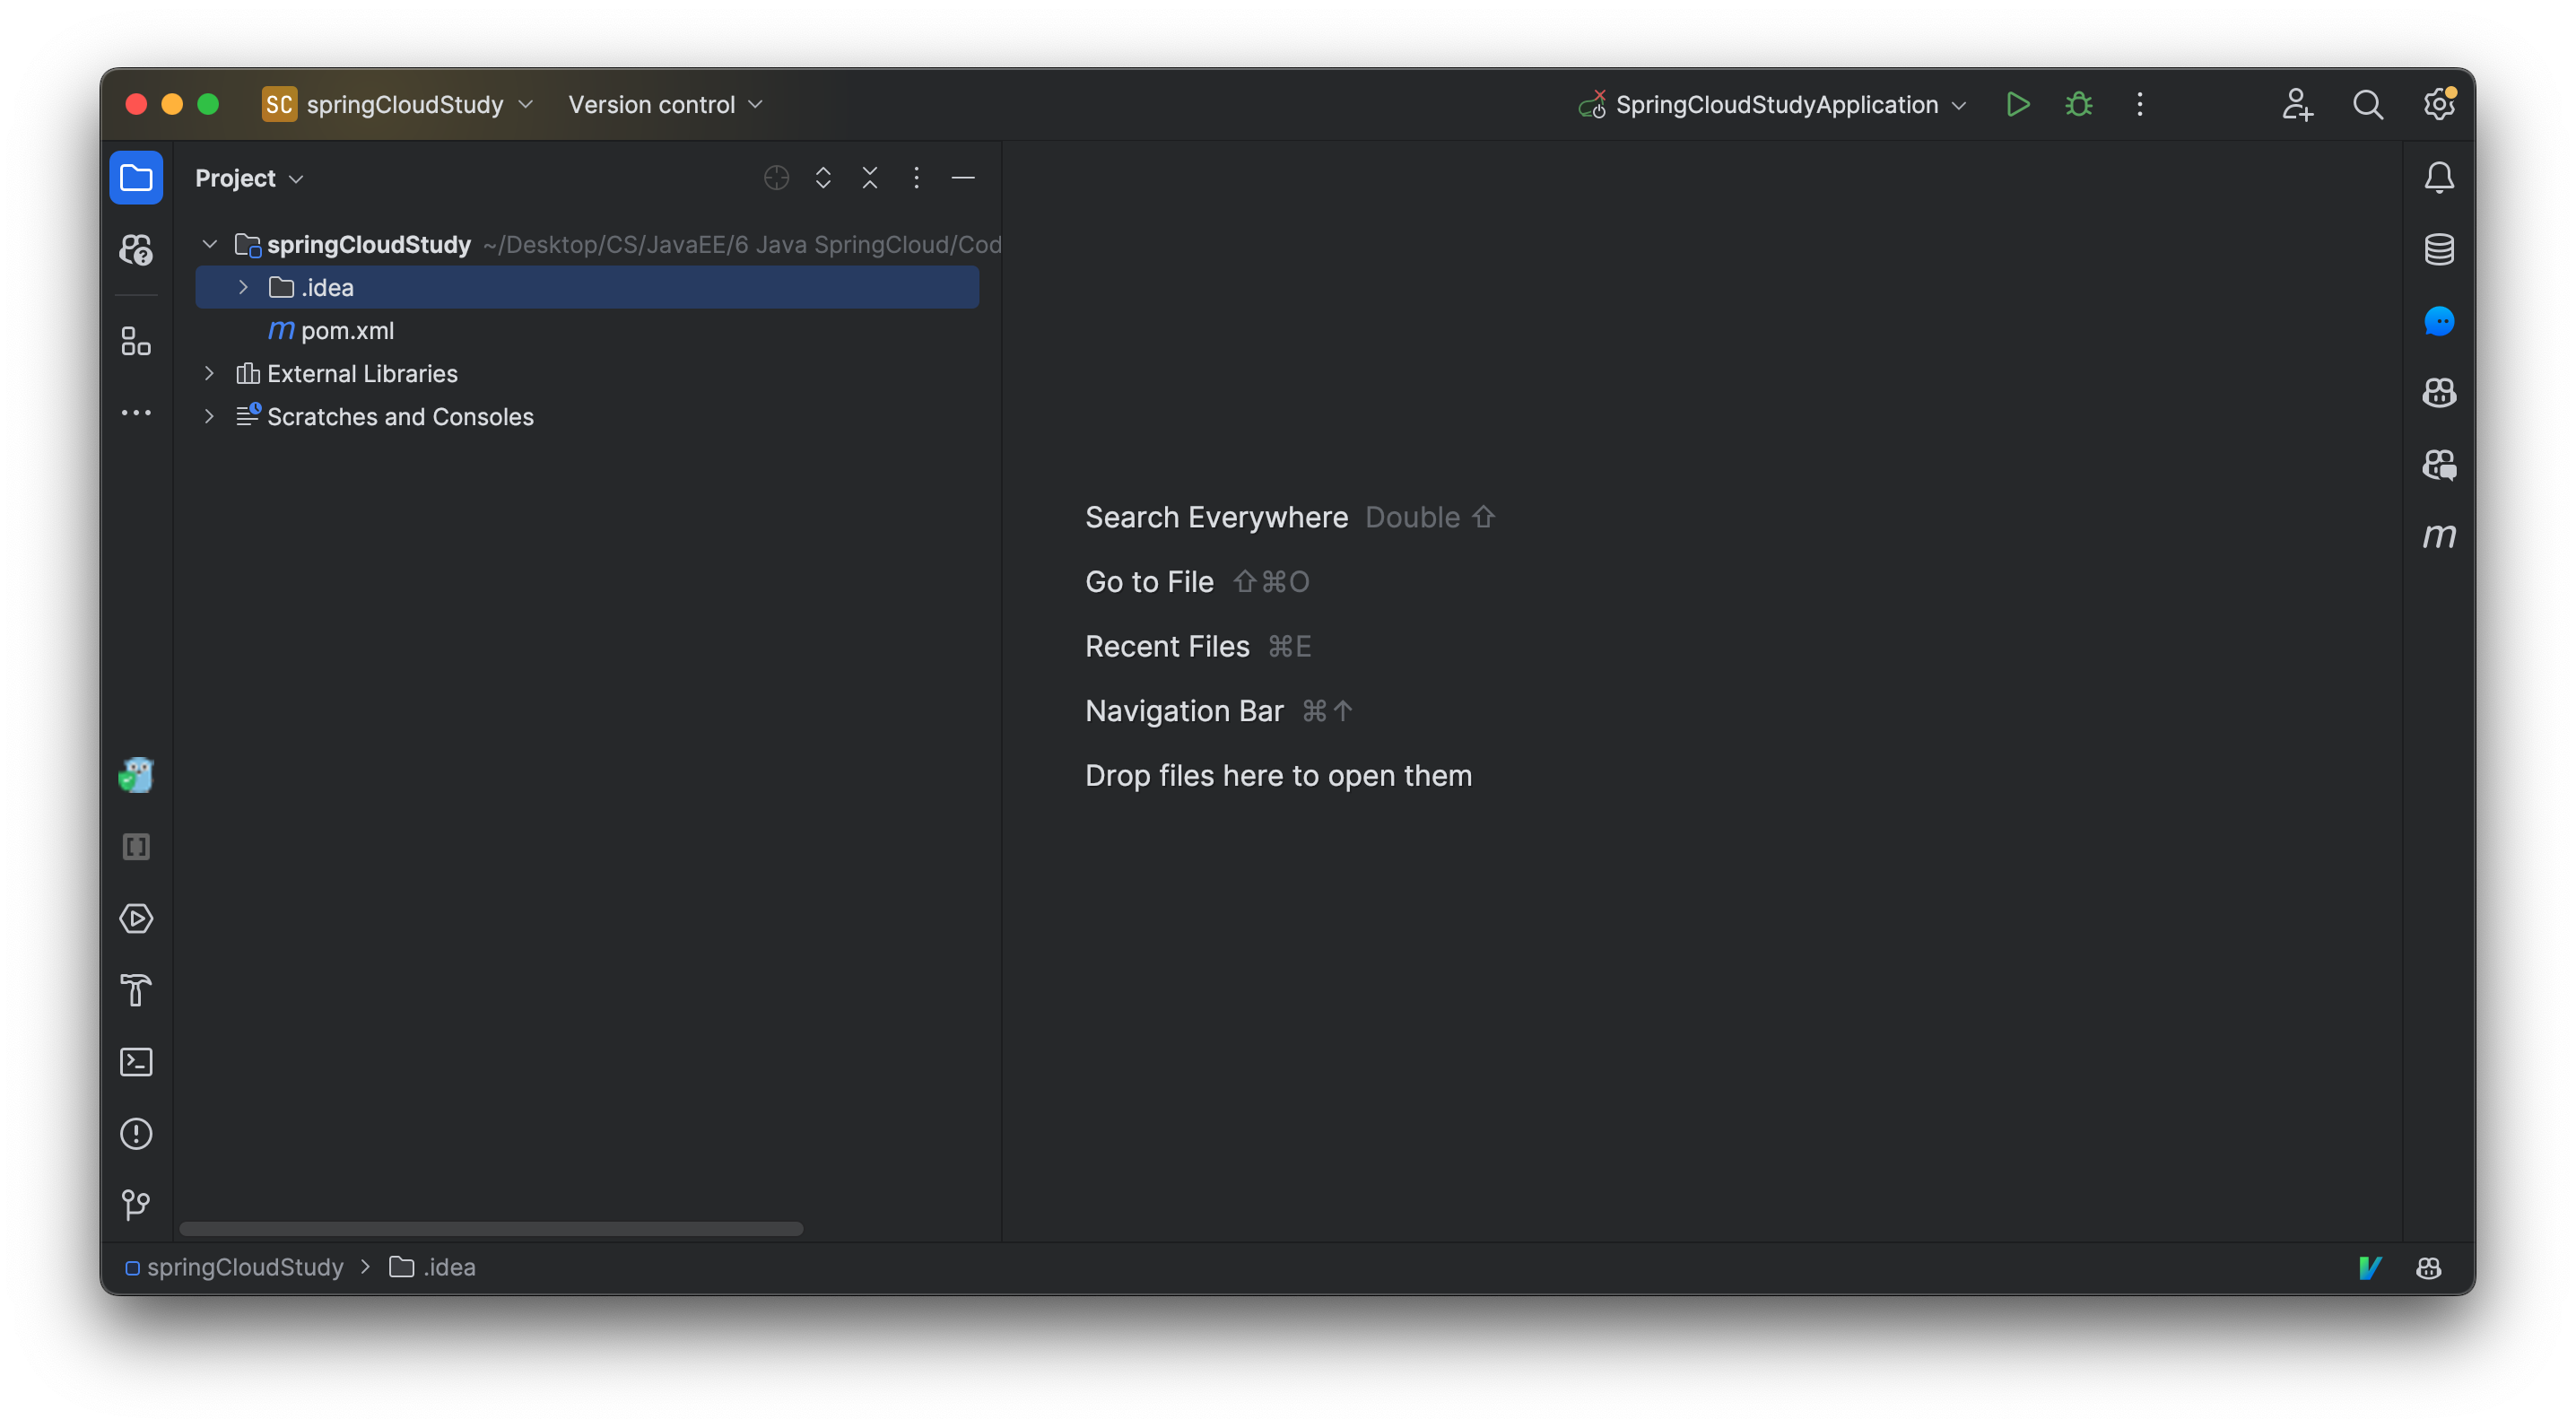Expand the External Libraries node
Image resolution: width=2576 pixels, height=1428 pixels.
[207, 373]
